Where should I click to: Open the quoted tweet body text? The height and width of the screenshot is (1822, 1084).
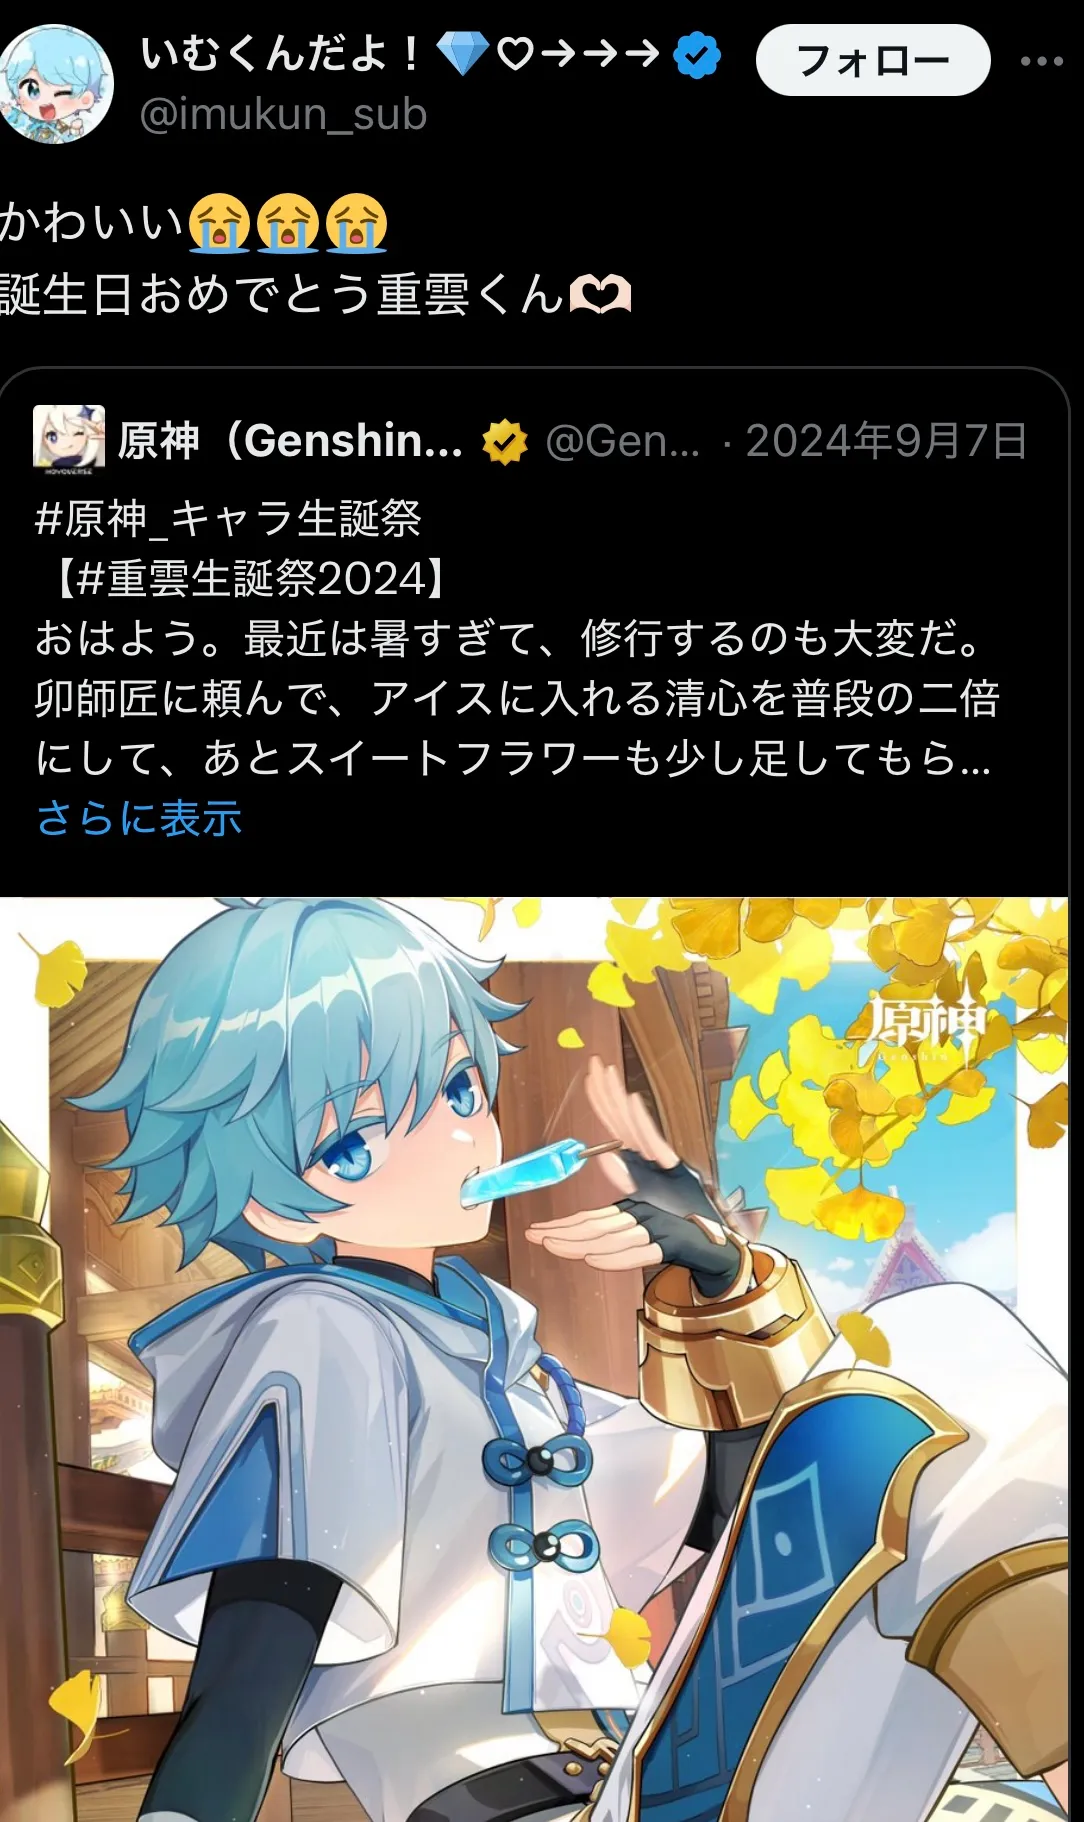[x=516, y=698]
